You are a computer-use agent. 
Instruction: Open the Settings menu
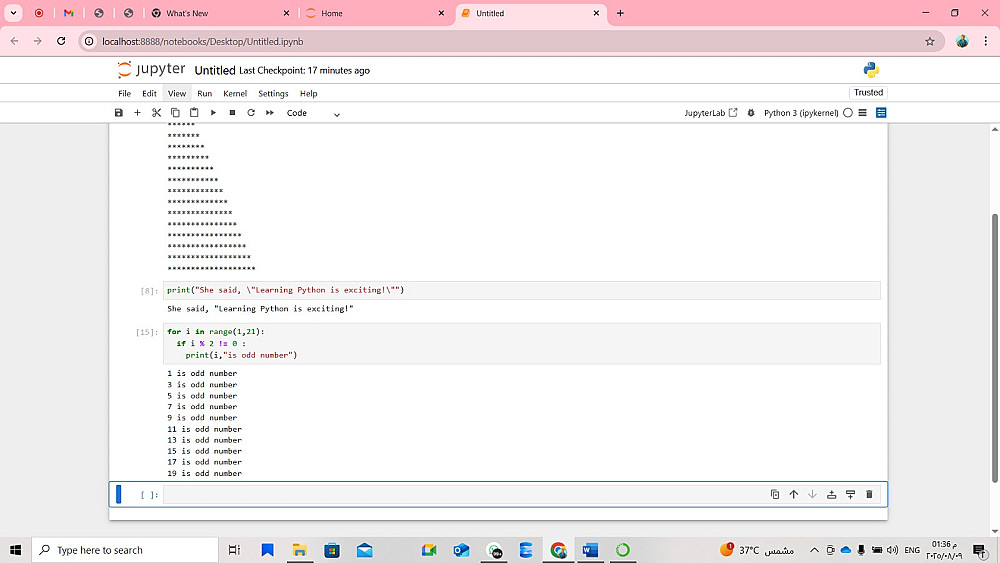point(273,93)
